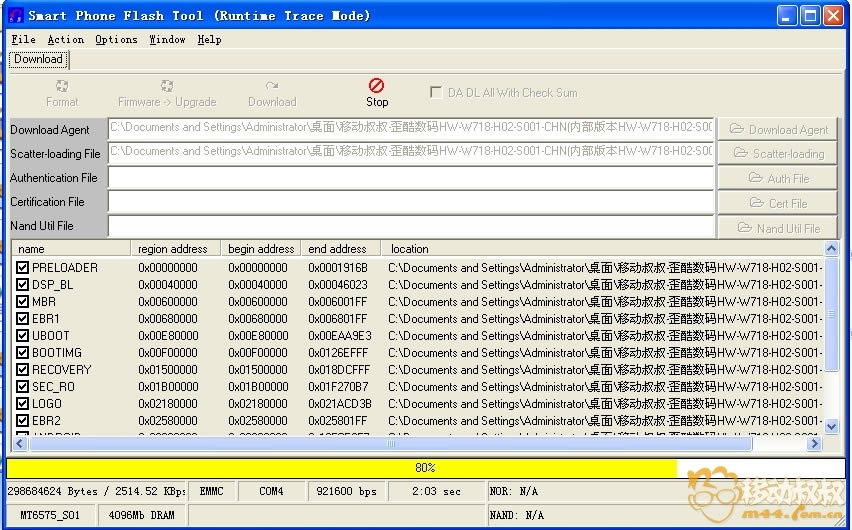Click the Format toolbar icon
The height and width of the screenshot is (530, 852).
62,86
